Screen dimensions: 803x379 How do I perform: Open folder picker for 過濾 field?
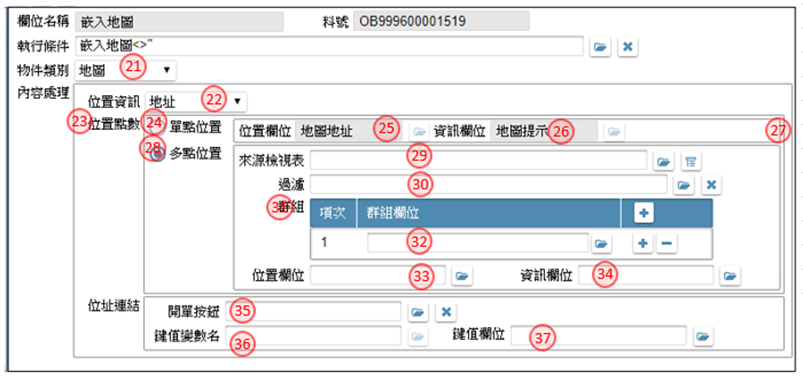point(683,185)
